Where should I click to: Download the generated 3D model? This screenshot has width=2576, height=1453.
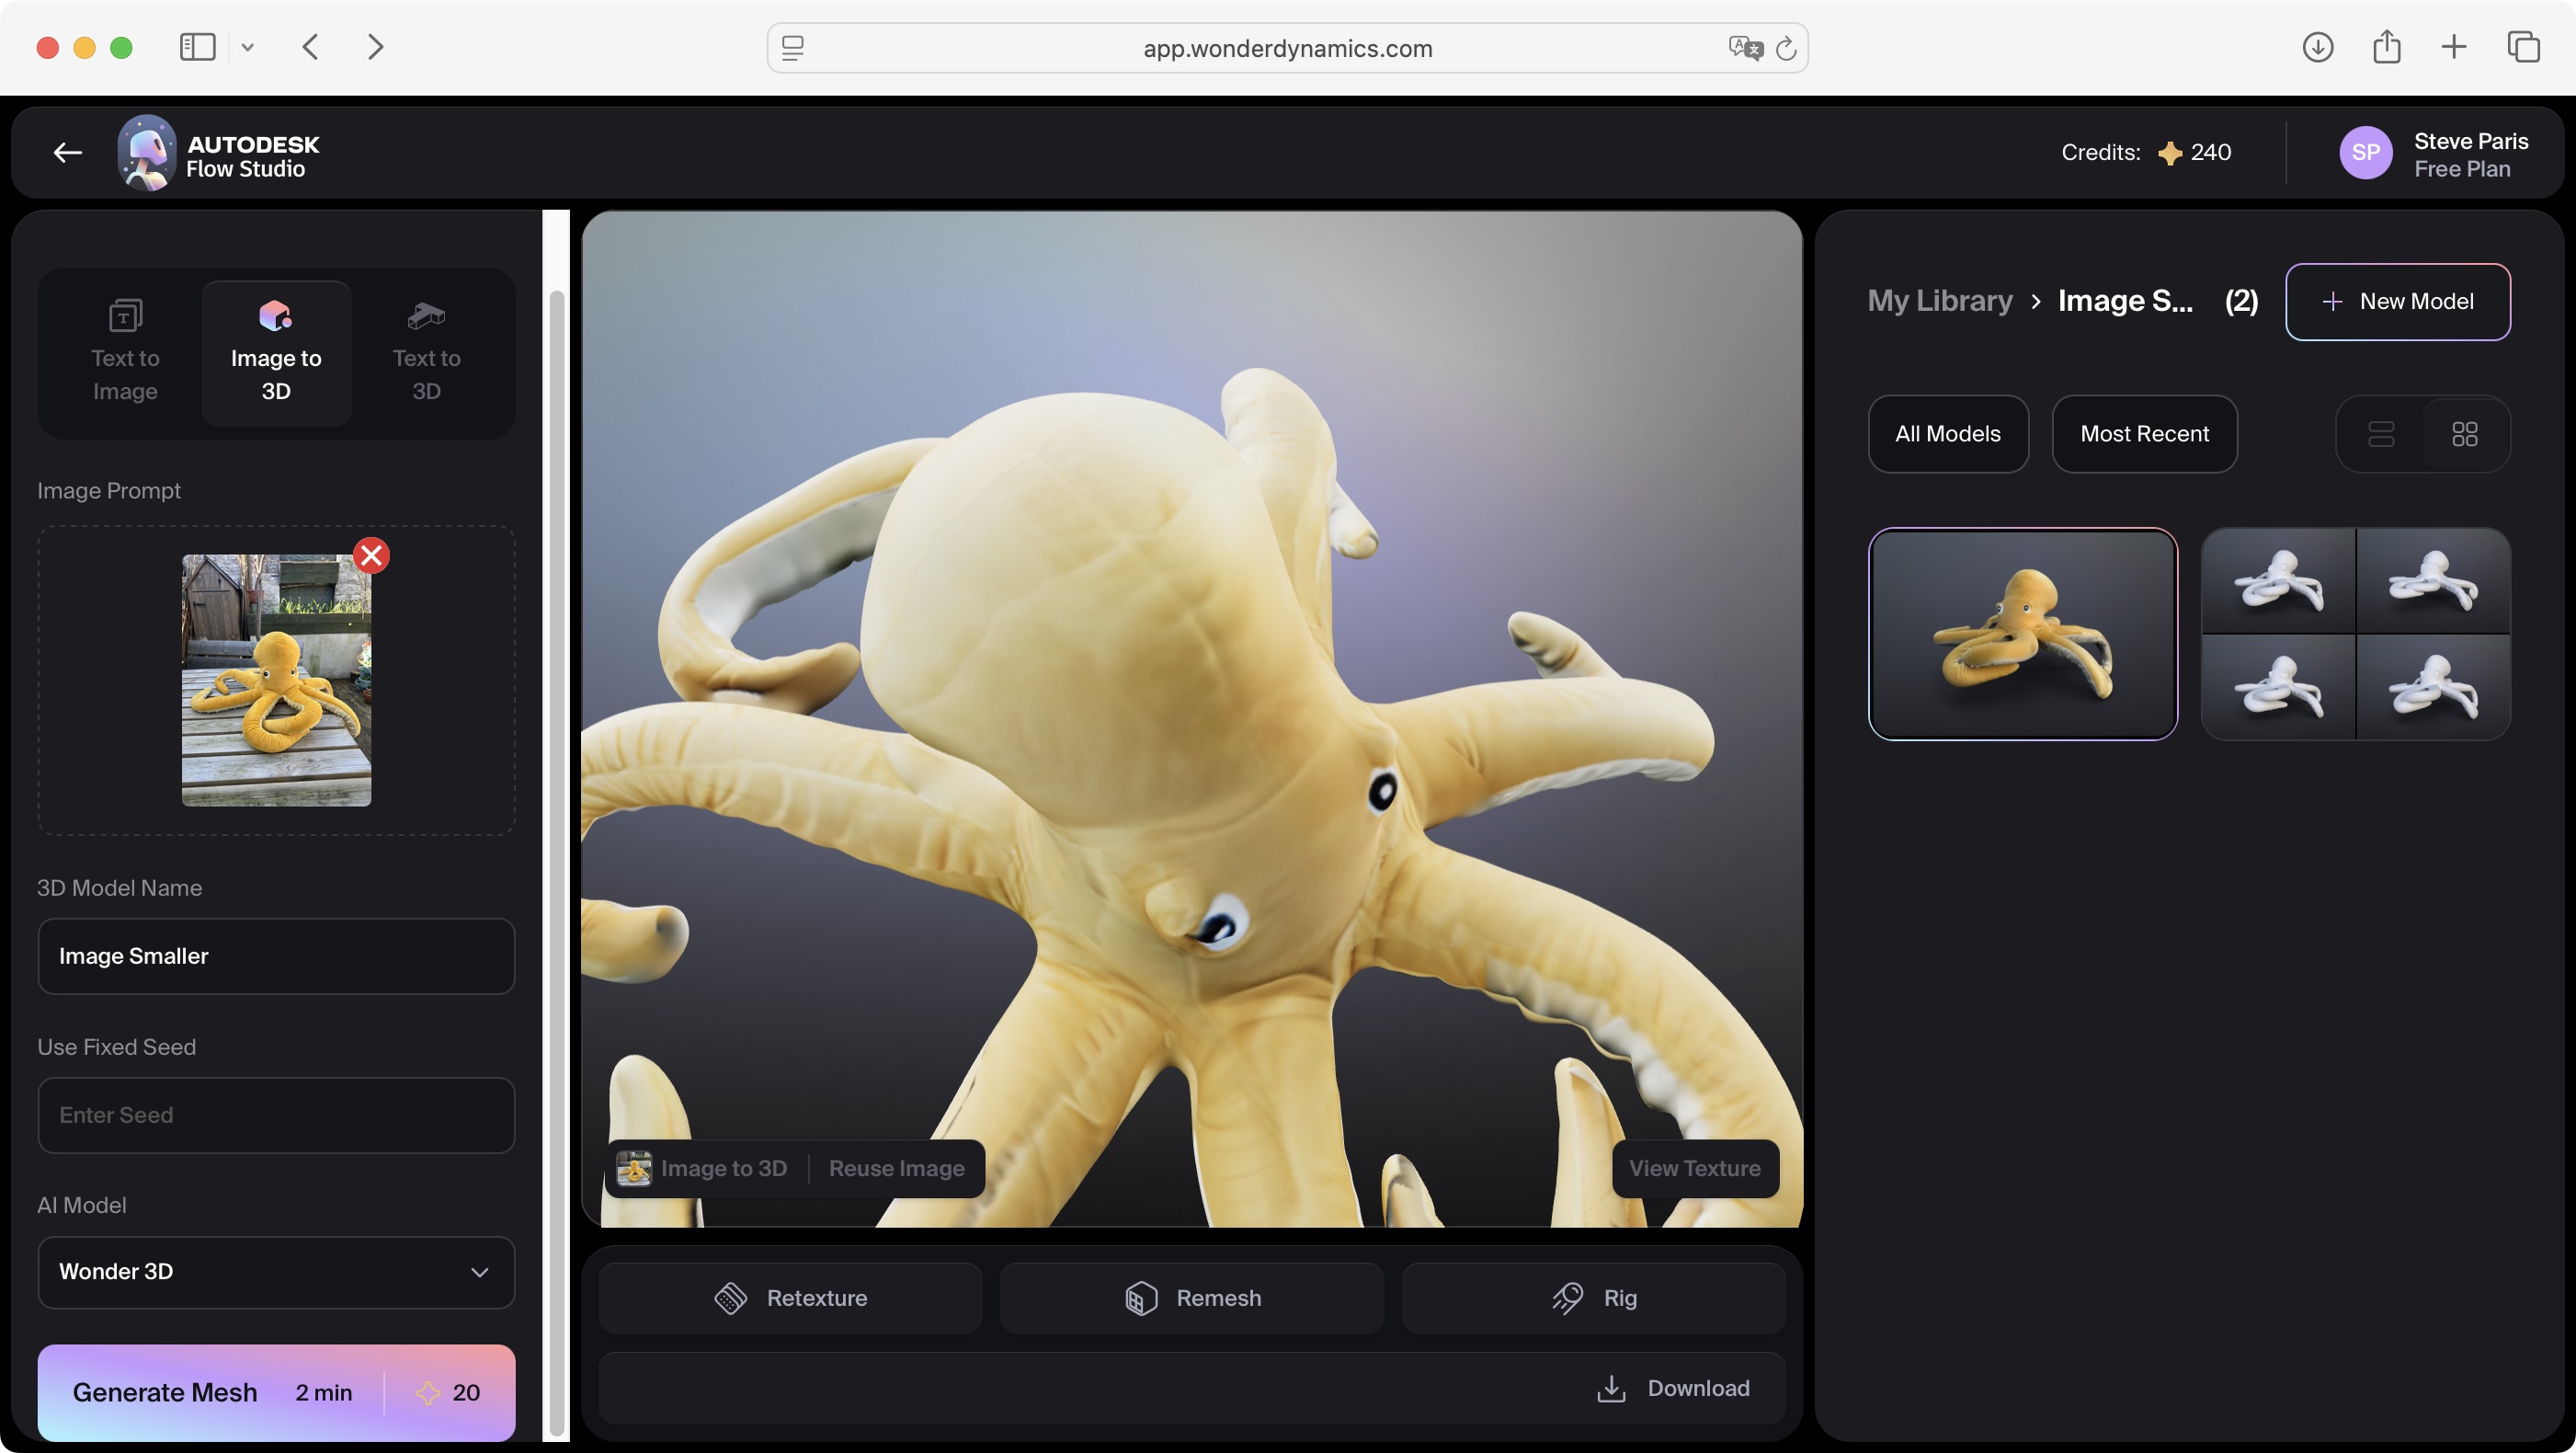point(1675,1387)
